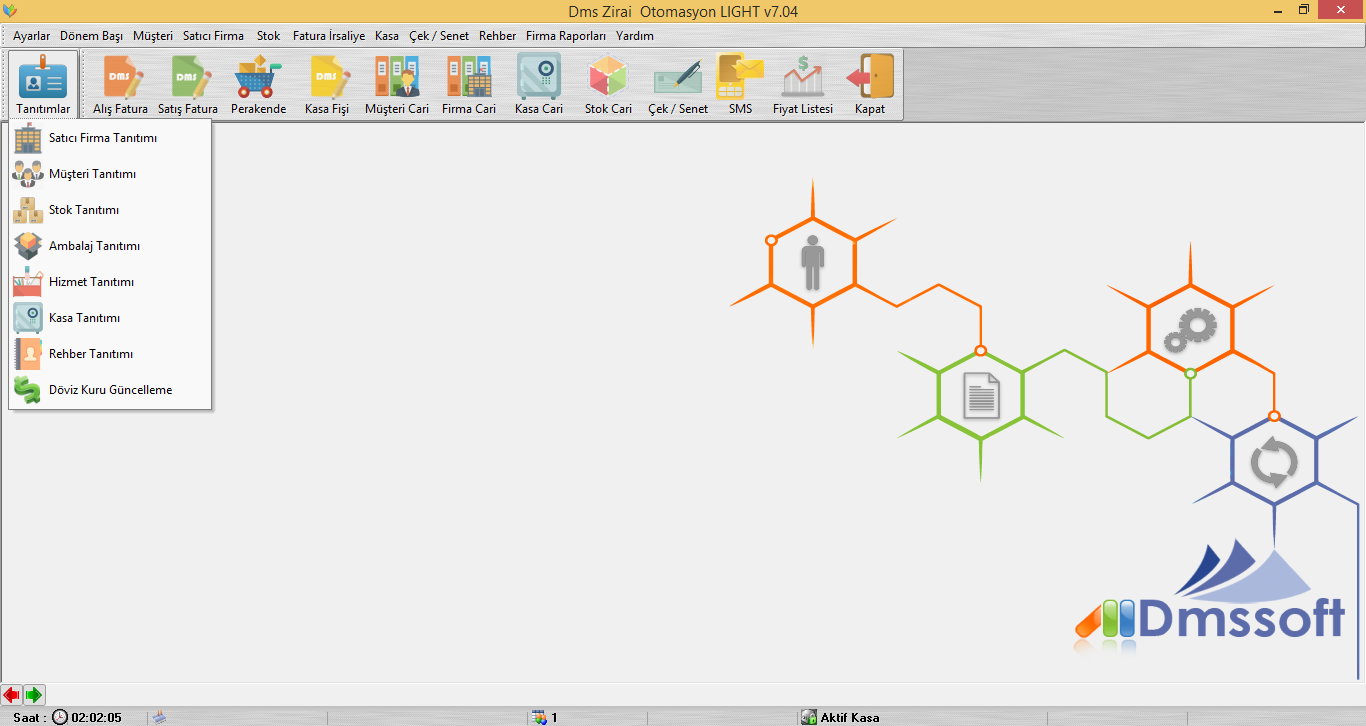Collapse the Tanıtımlar dropdown button
1366x726 pixels.
(43, 84)
